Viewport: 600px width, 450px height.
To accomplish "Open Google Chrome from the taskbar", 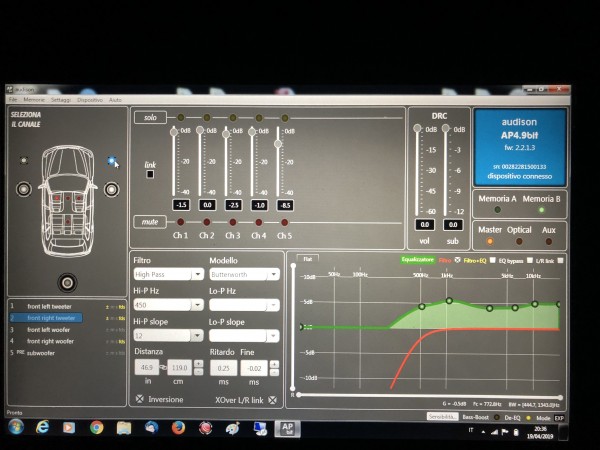I will point(96,427).
